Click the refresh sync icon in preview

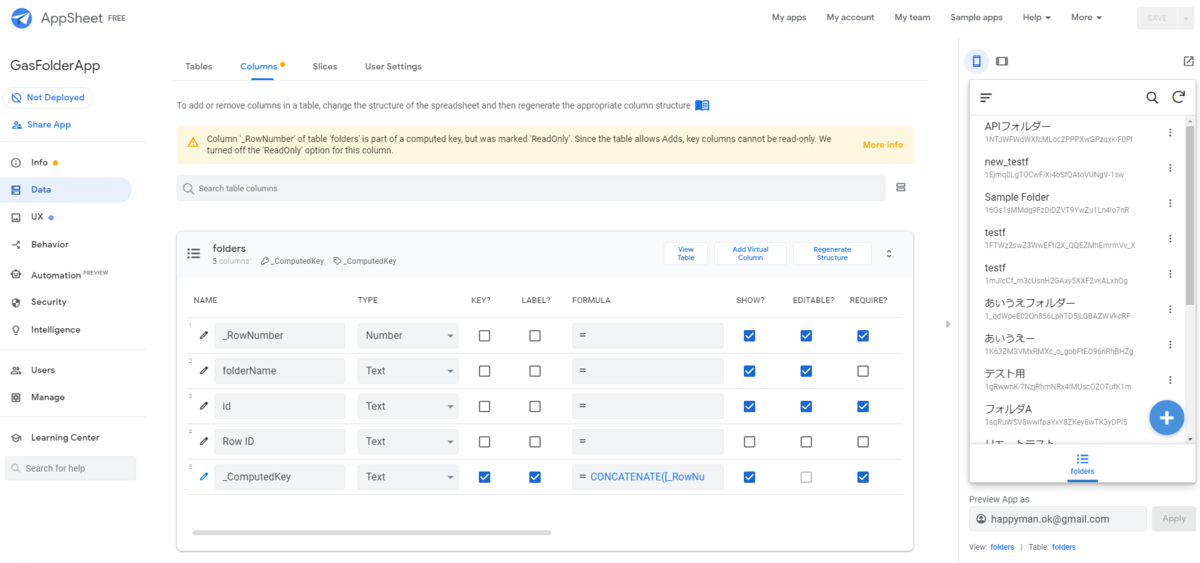click(1179, 98)
